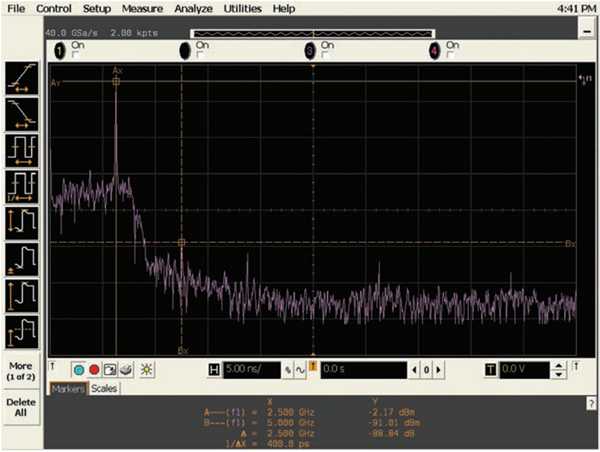This screenshot has height=452, width=600.
Task: Open the Help menu
Action: pyautogui.click(x=284, y=8)
